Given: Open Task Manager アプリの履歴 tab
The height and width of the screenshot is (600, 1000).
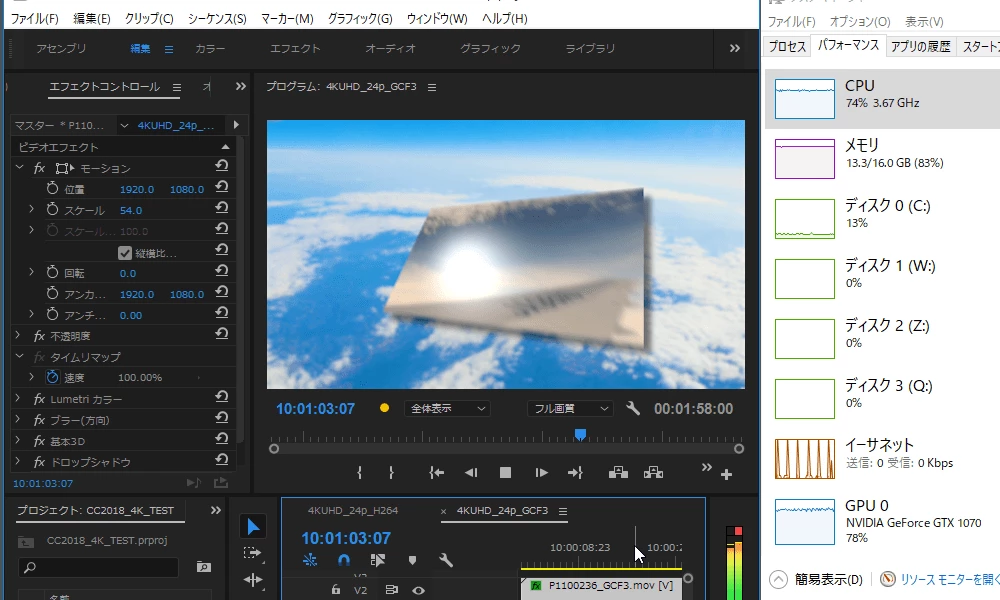Looking at the screenshot, I should pos(920,46).
